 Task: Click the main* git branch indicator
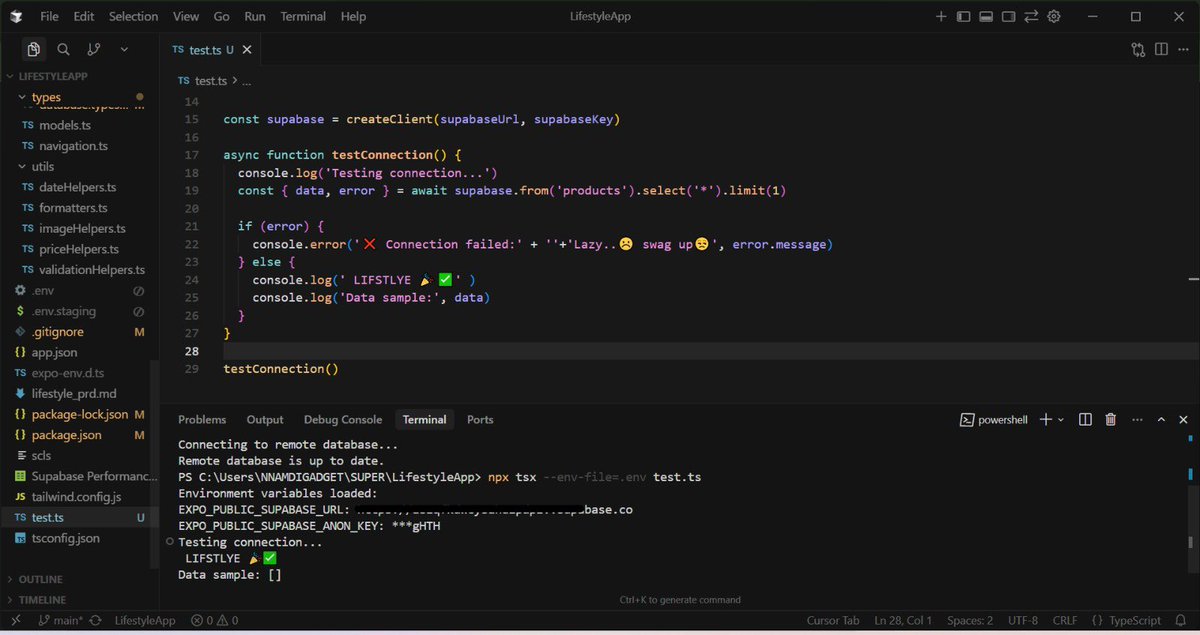60,620
